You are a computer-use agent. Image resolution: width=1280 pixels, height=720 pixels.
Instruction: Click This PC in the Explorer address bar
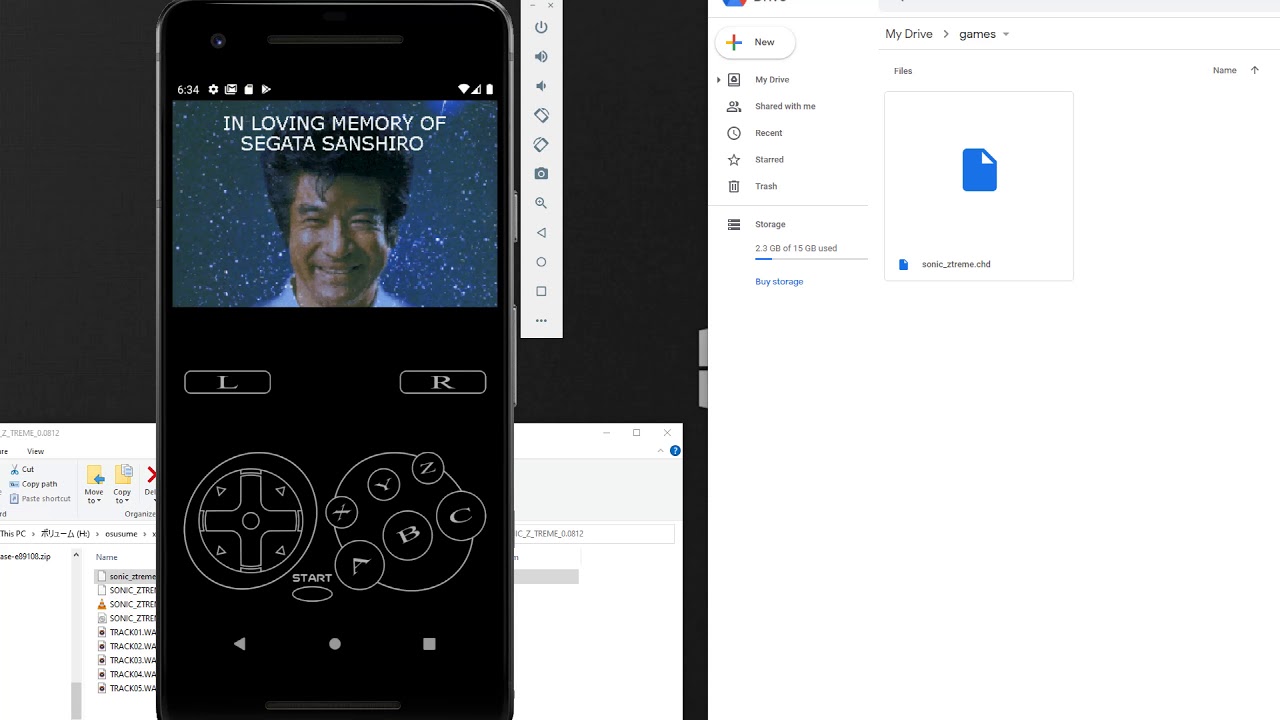[13, 534]
